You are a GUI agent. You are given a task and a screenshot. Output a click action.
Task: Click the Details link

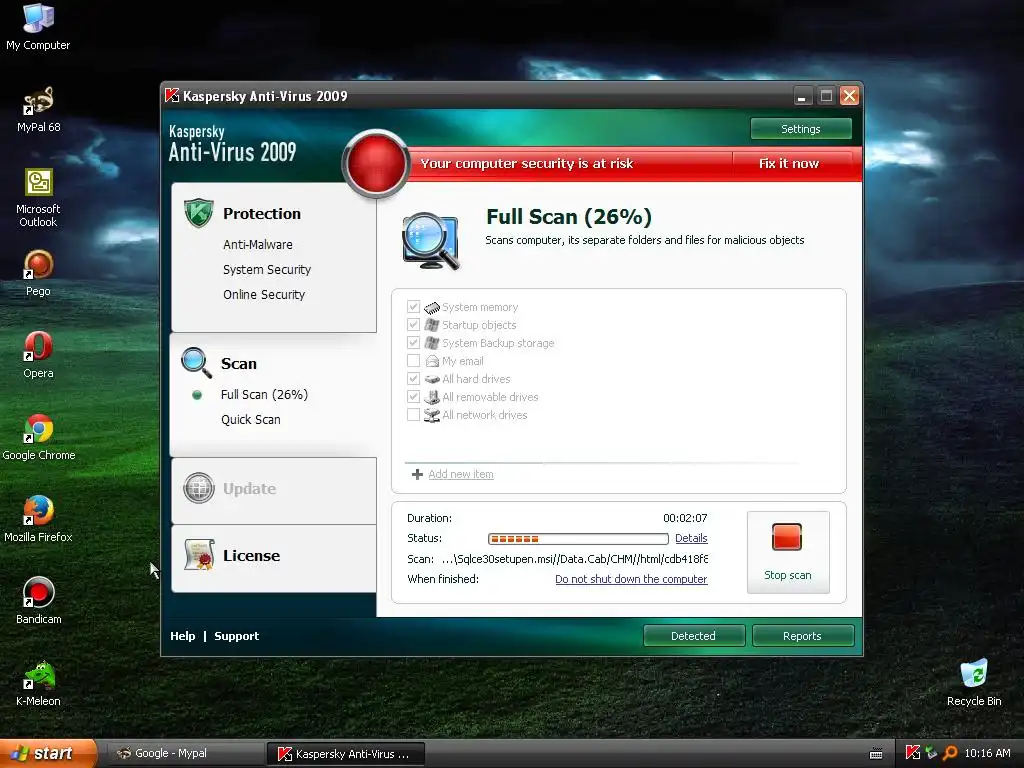click(691, 538)
